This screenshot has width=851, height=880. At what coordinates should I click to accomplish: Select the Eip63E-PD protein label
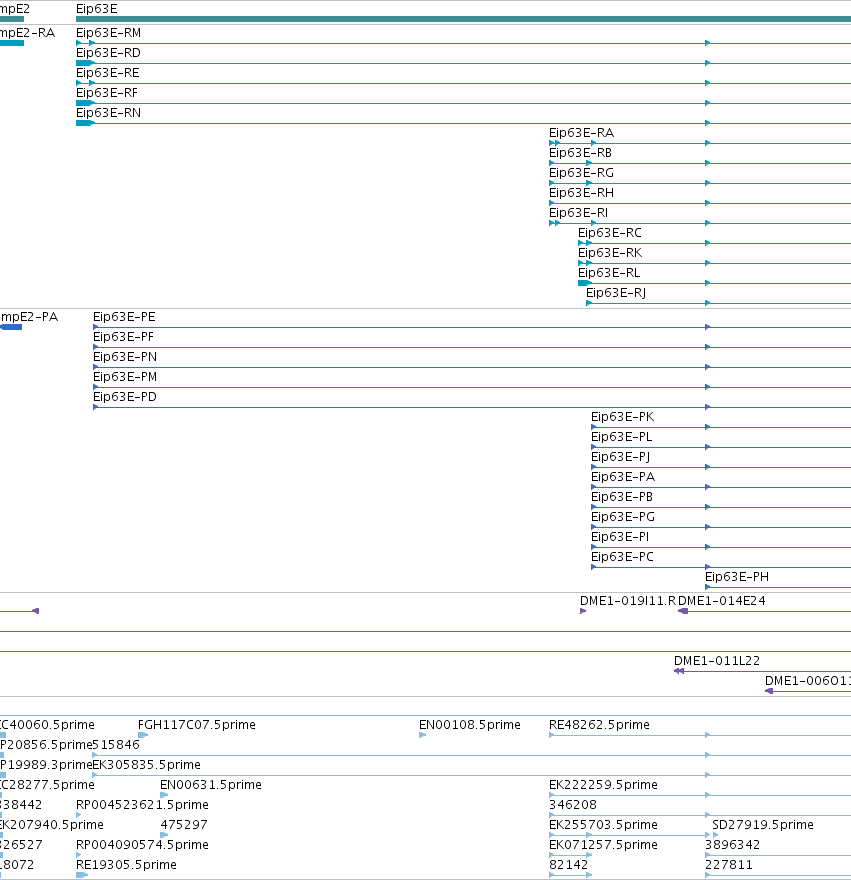point(125,397)
